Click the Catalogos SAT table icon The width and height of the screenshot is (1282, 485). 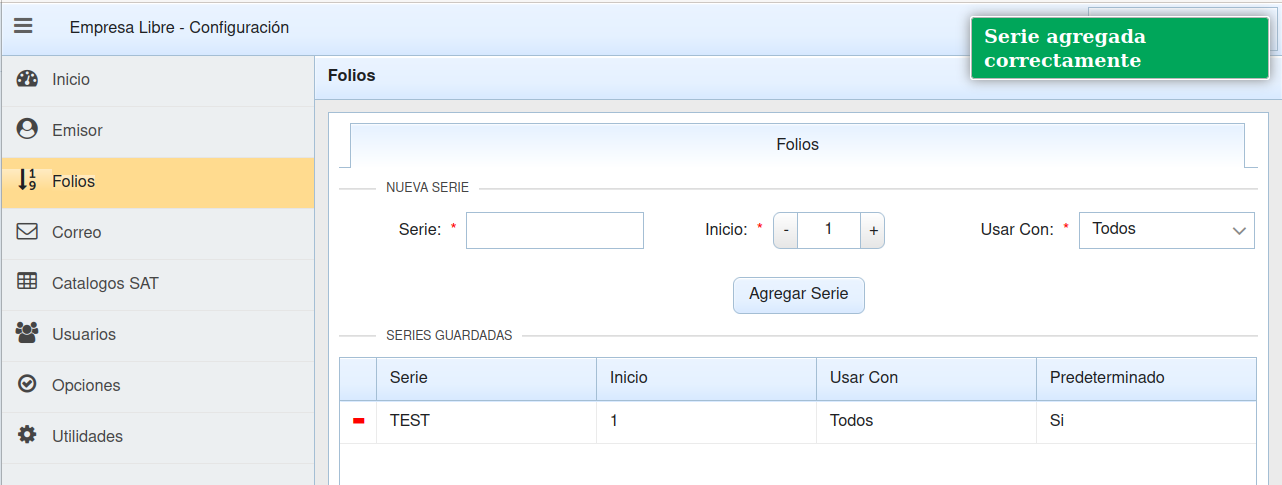27,283
